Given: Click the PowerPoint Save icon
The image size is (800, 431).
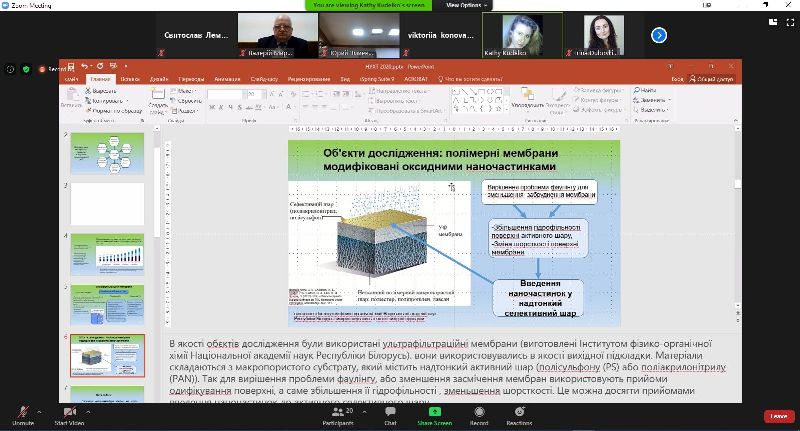Looking at the screenshot, I should point(70,68).
